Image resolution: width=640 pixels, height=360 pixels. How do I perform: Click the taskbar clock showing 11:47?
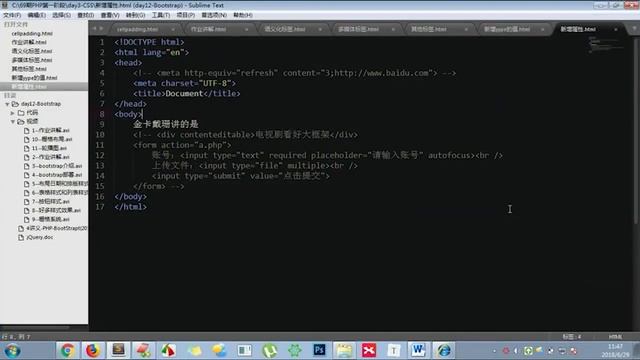[615, 347]
